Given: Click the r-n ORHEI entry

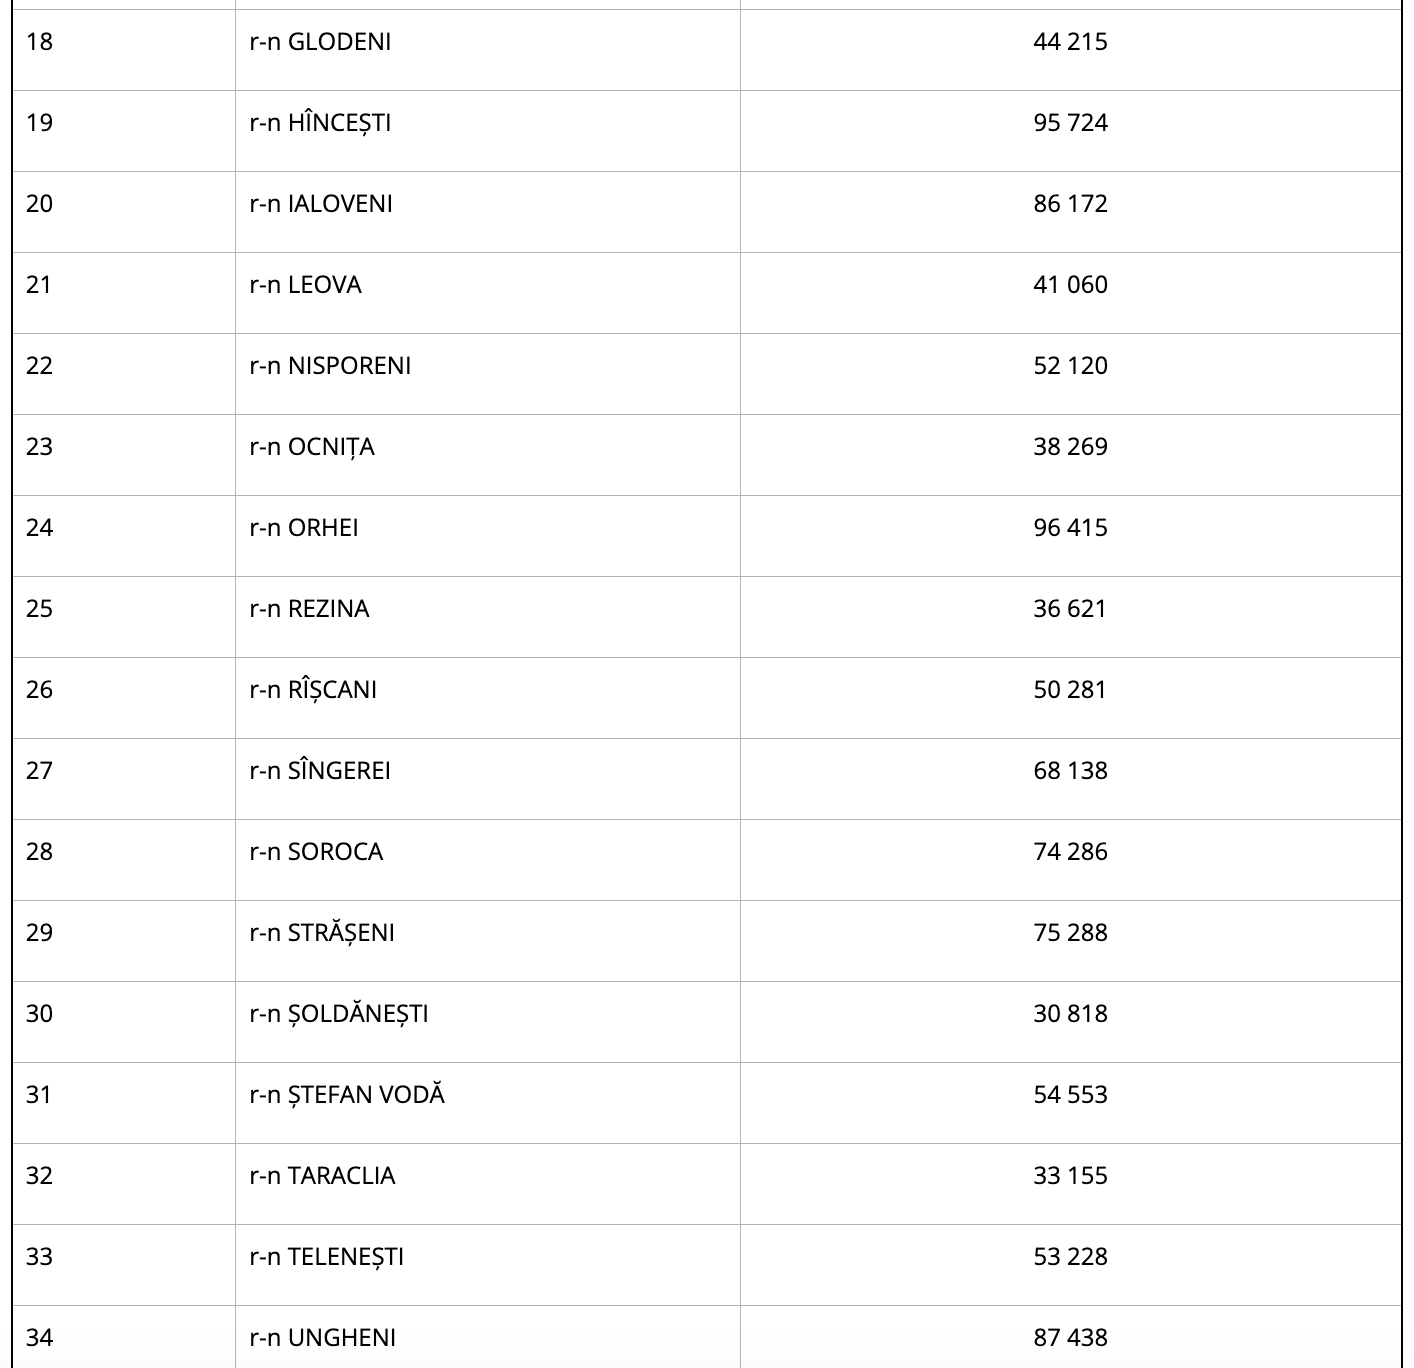Looking at the screenshot, I should (x=304, y=528).
